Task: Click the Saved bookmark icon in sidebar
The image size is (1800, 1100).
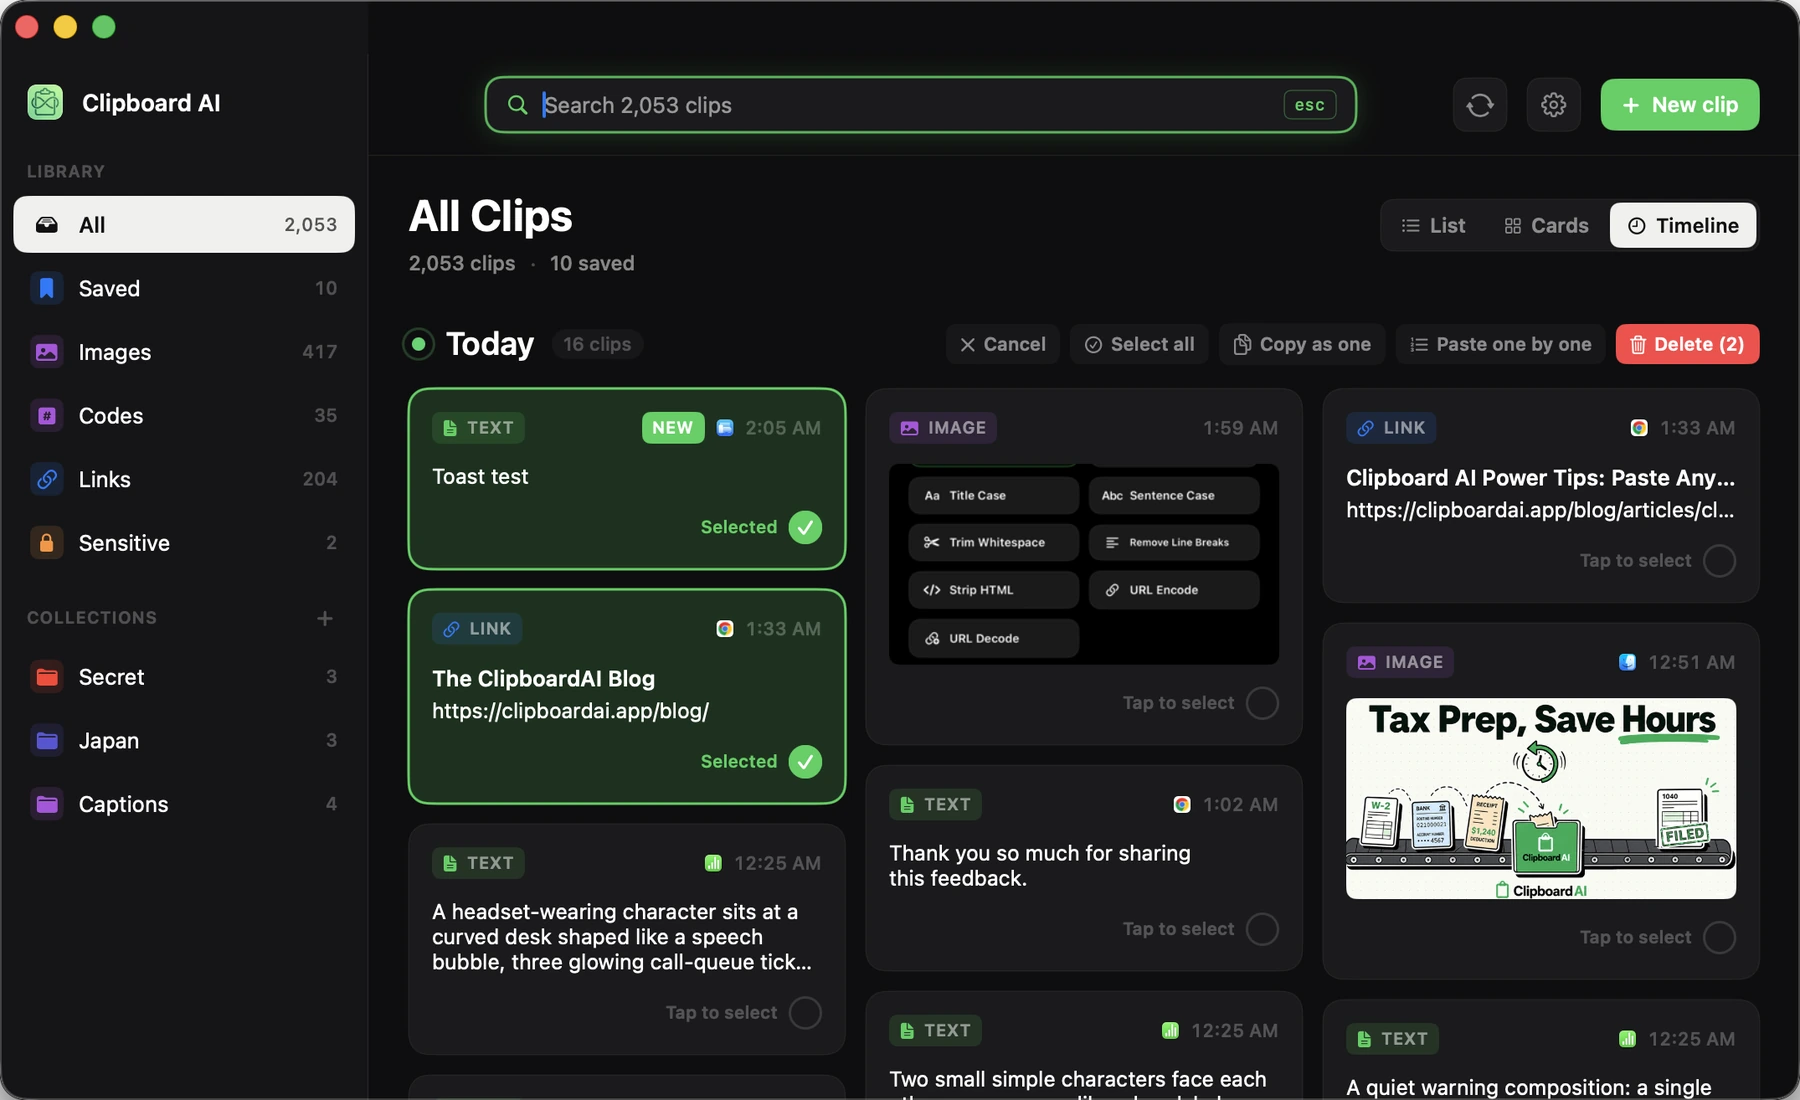Action: coord(46,288)
